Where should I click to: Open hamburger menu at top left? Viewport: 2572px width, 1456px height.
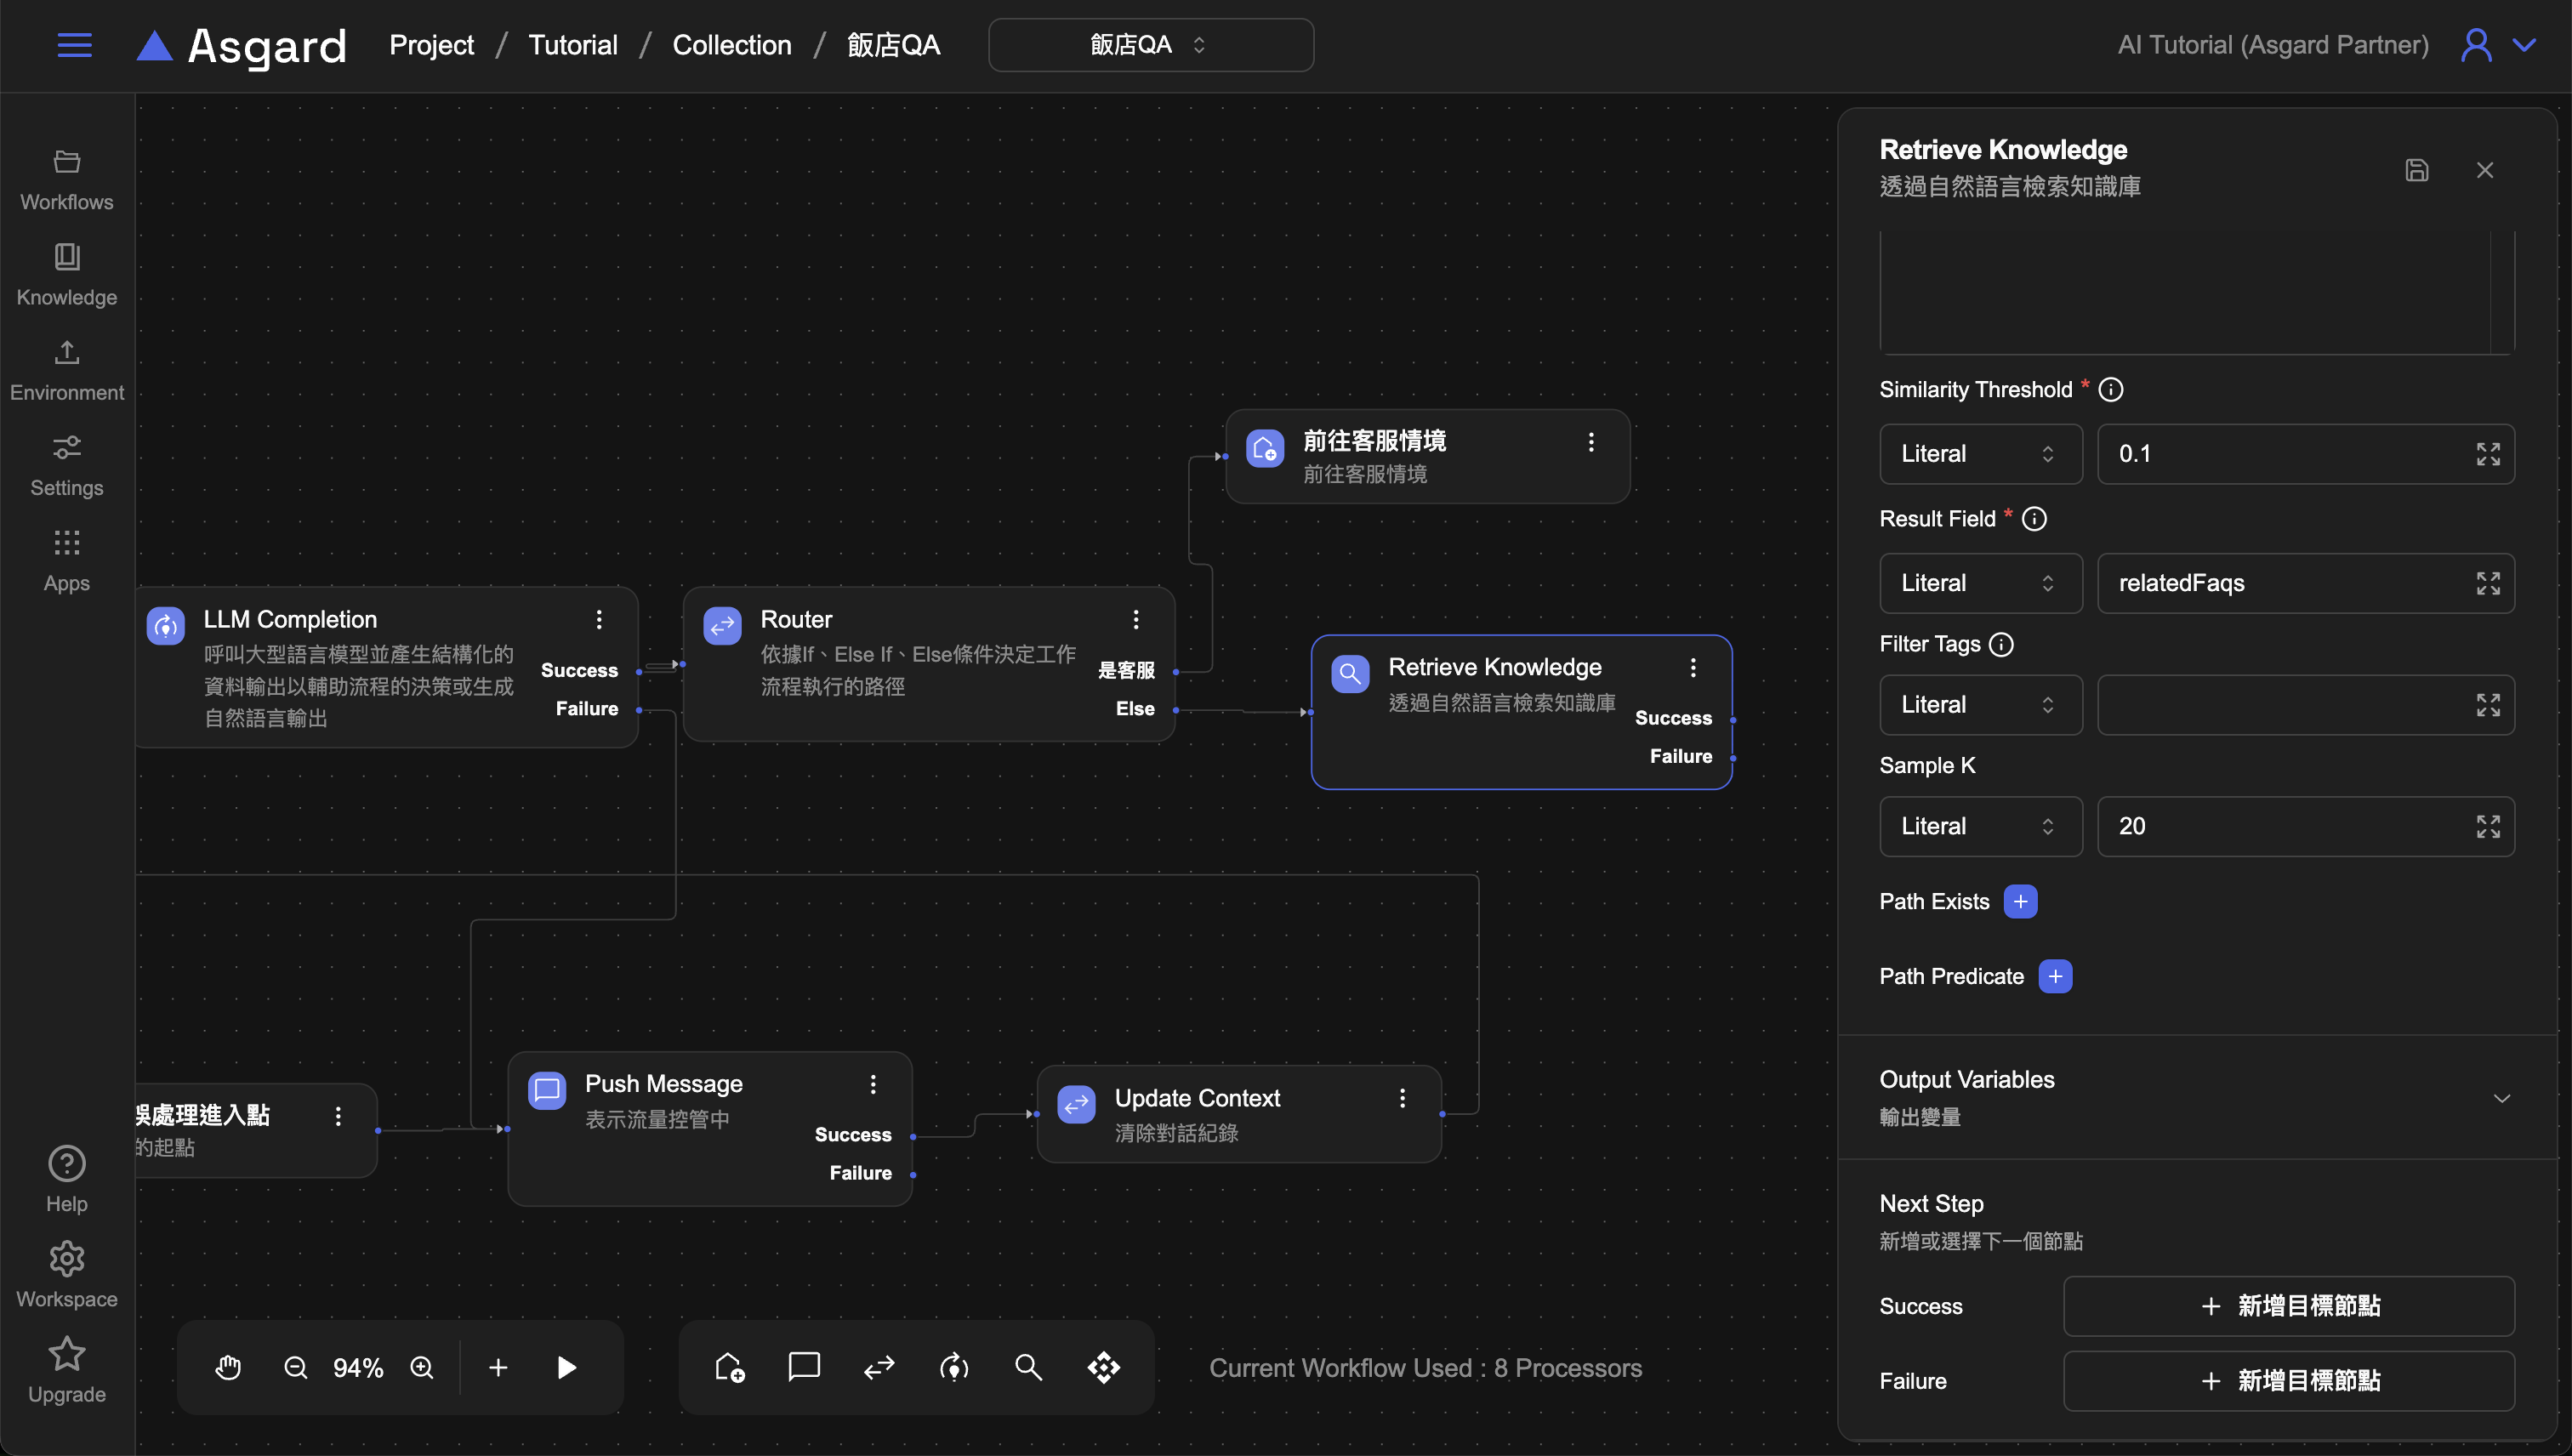click(x=74, y=45)
